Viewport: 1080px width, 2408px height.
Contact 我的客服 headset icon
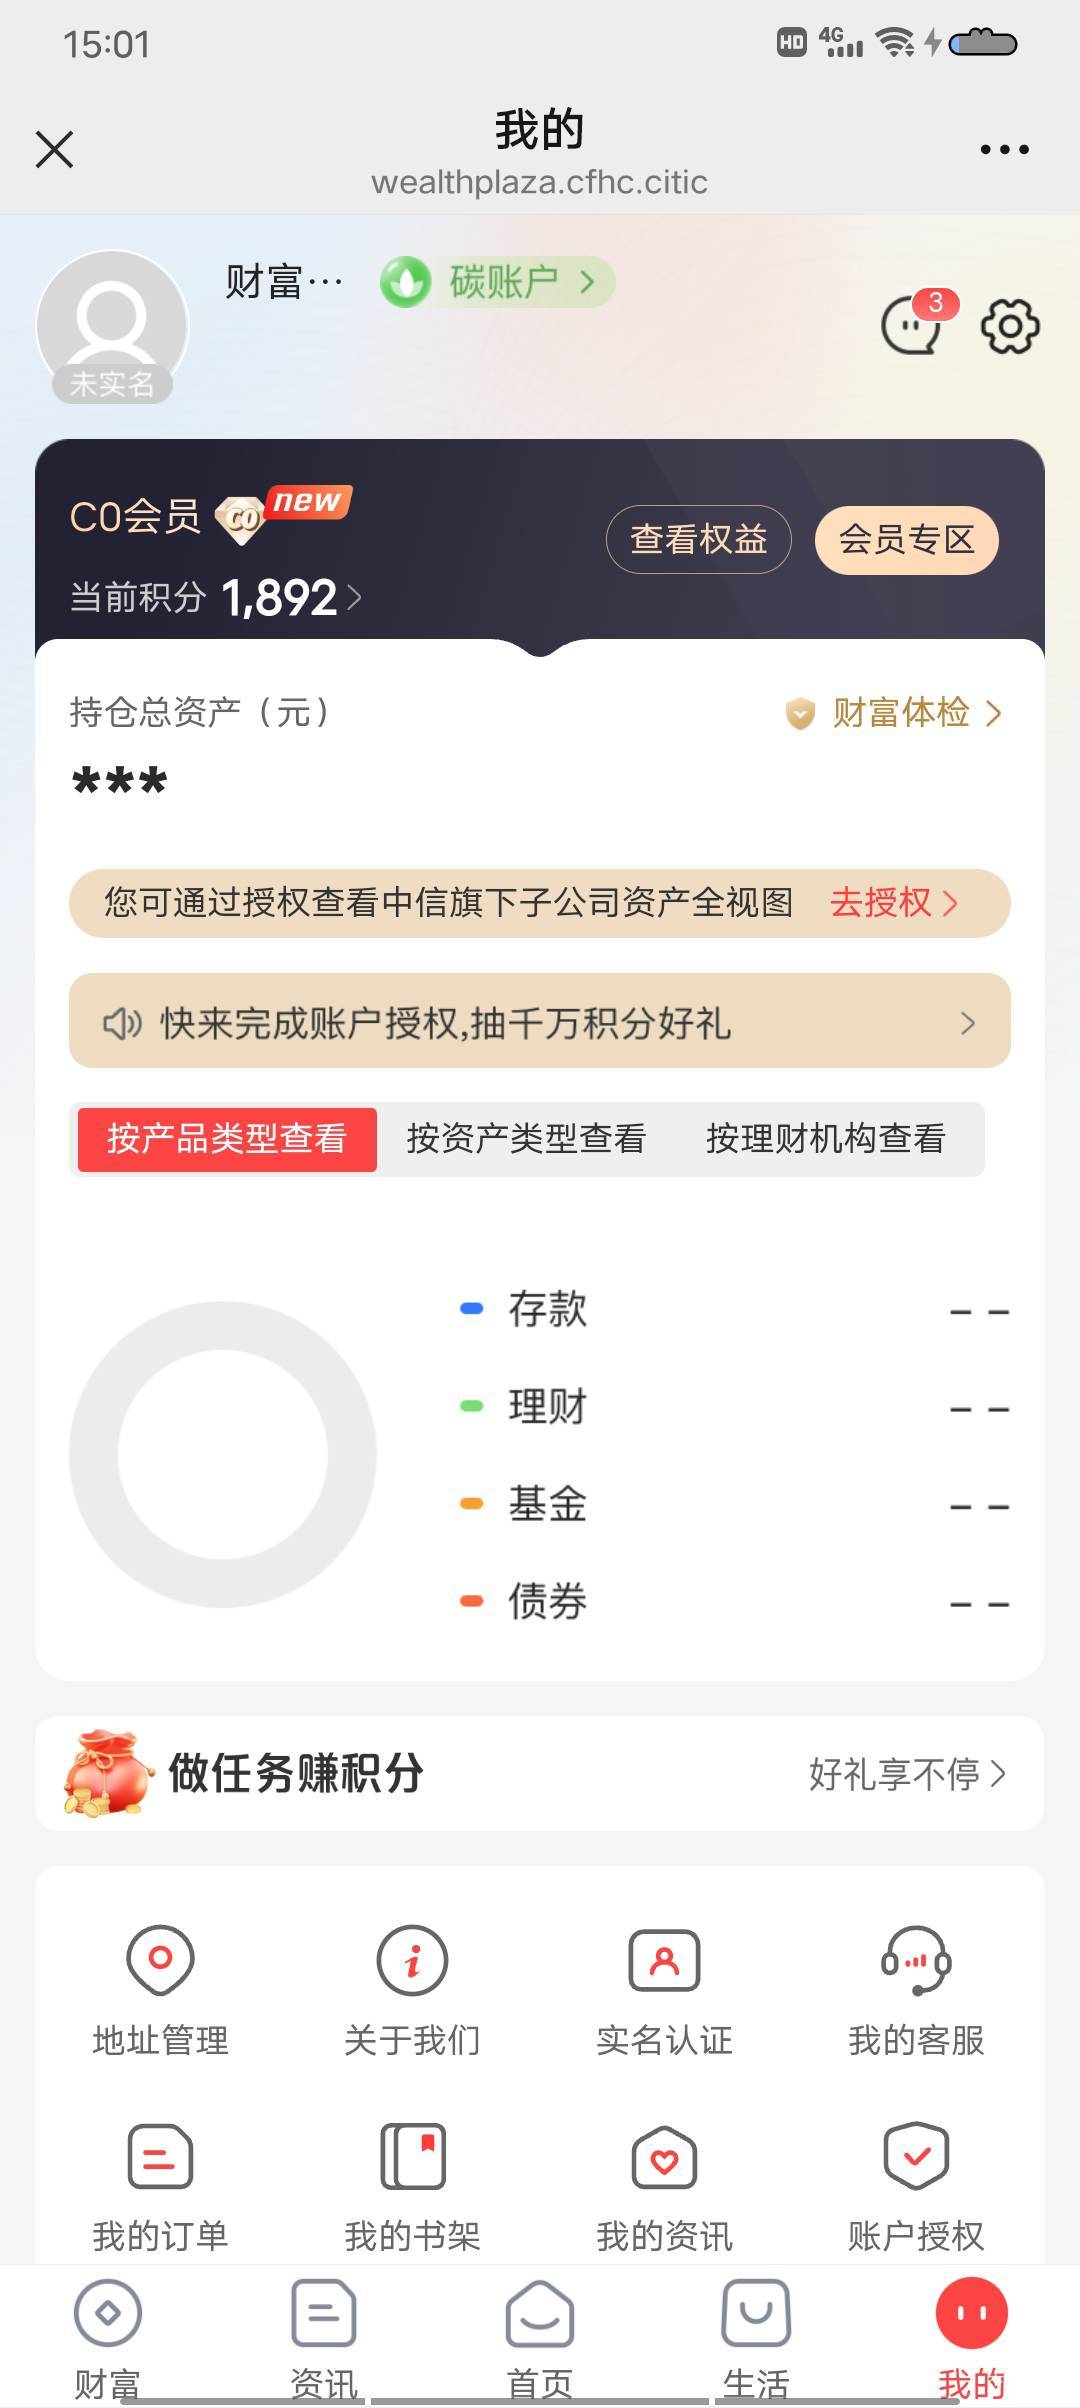[916, 1960]
